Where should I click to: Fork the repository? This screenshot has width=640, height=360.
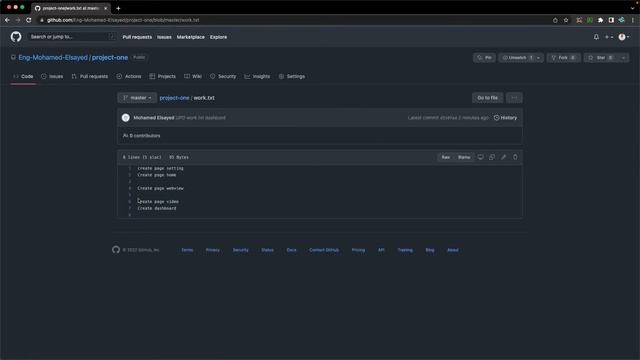pyautogui.click(x=564, y=58)
